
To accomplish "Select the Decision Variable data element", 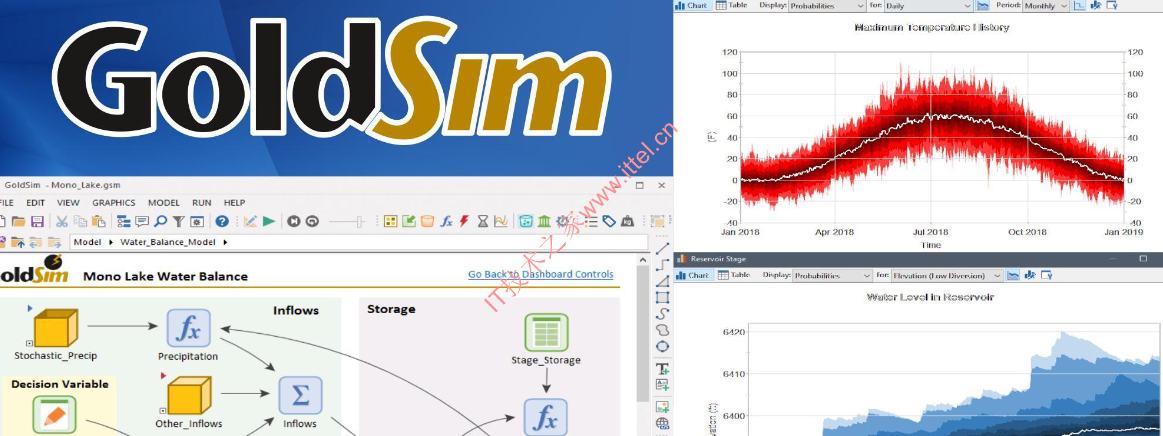I will (x=54, y=415).
